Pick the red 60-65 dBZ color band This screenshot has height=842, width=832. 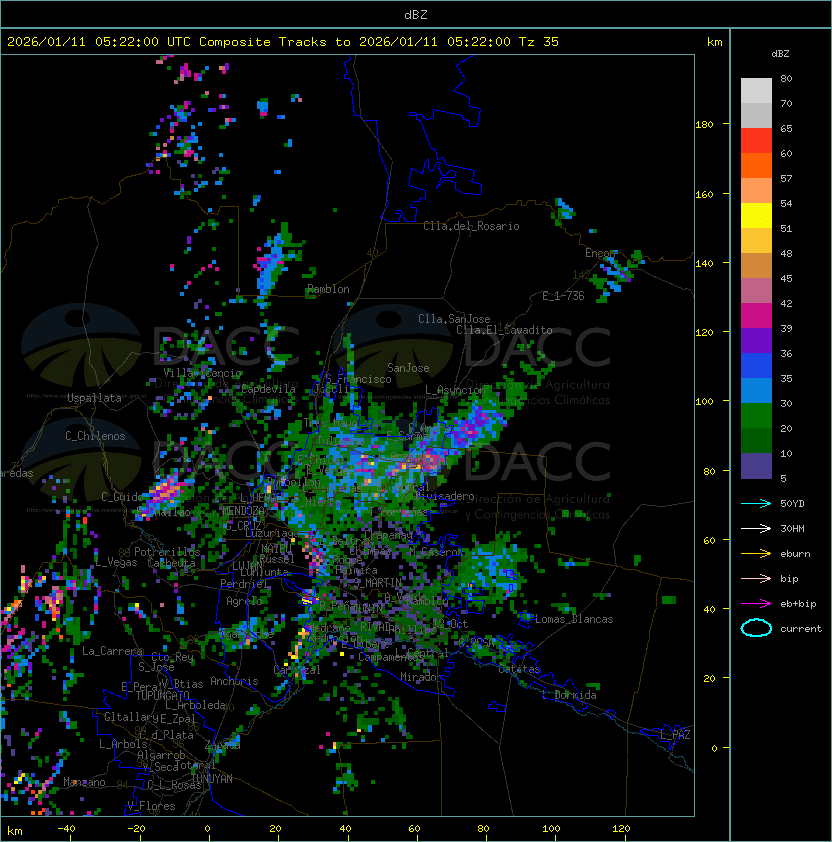pos(756,141)
